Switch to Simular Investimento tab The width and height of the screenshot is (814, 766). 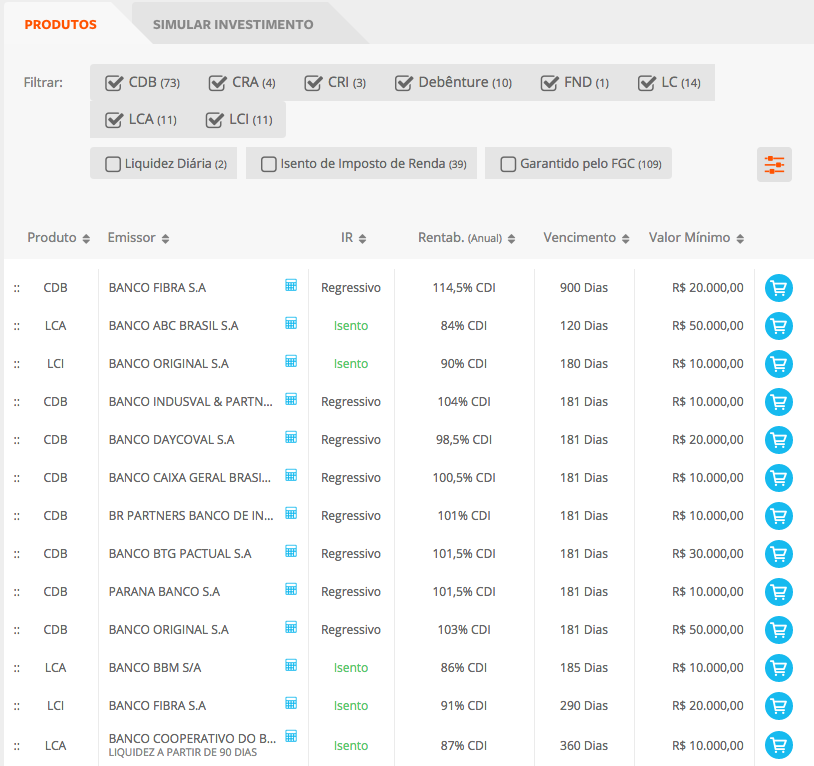pyautogui.click(x=232, y=24)
